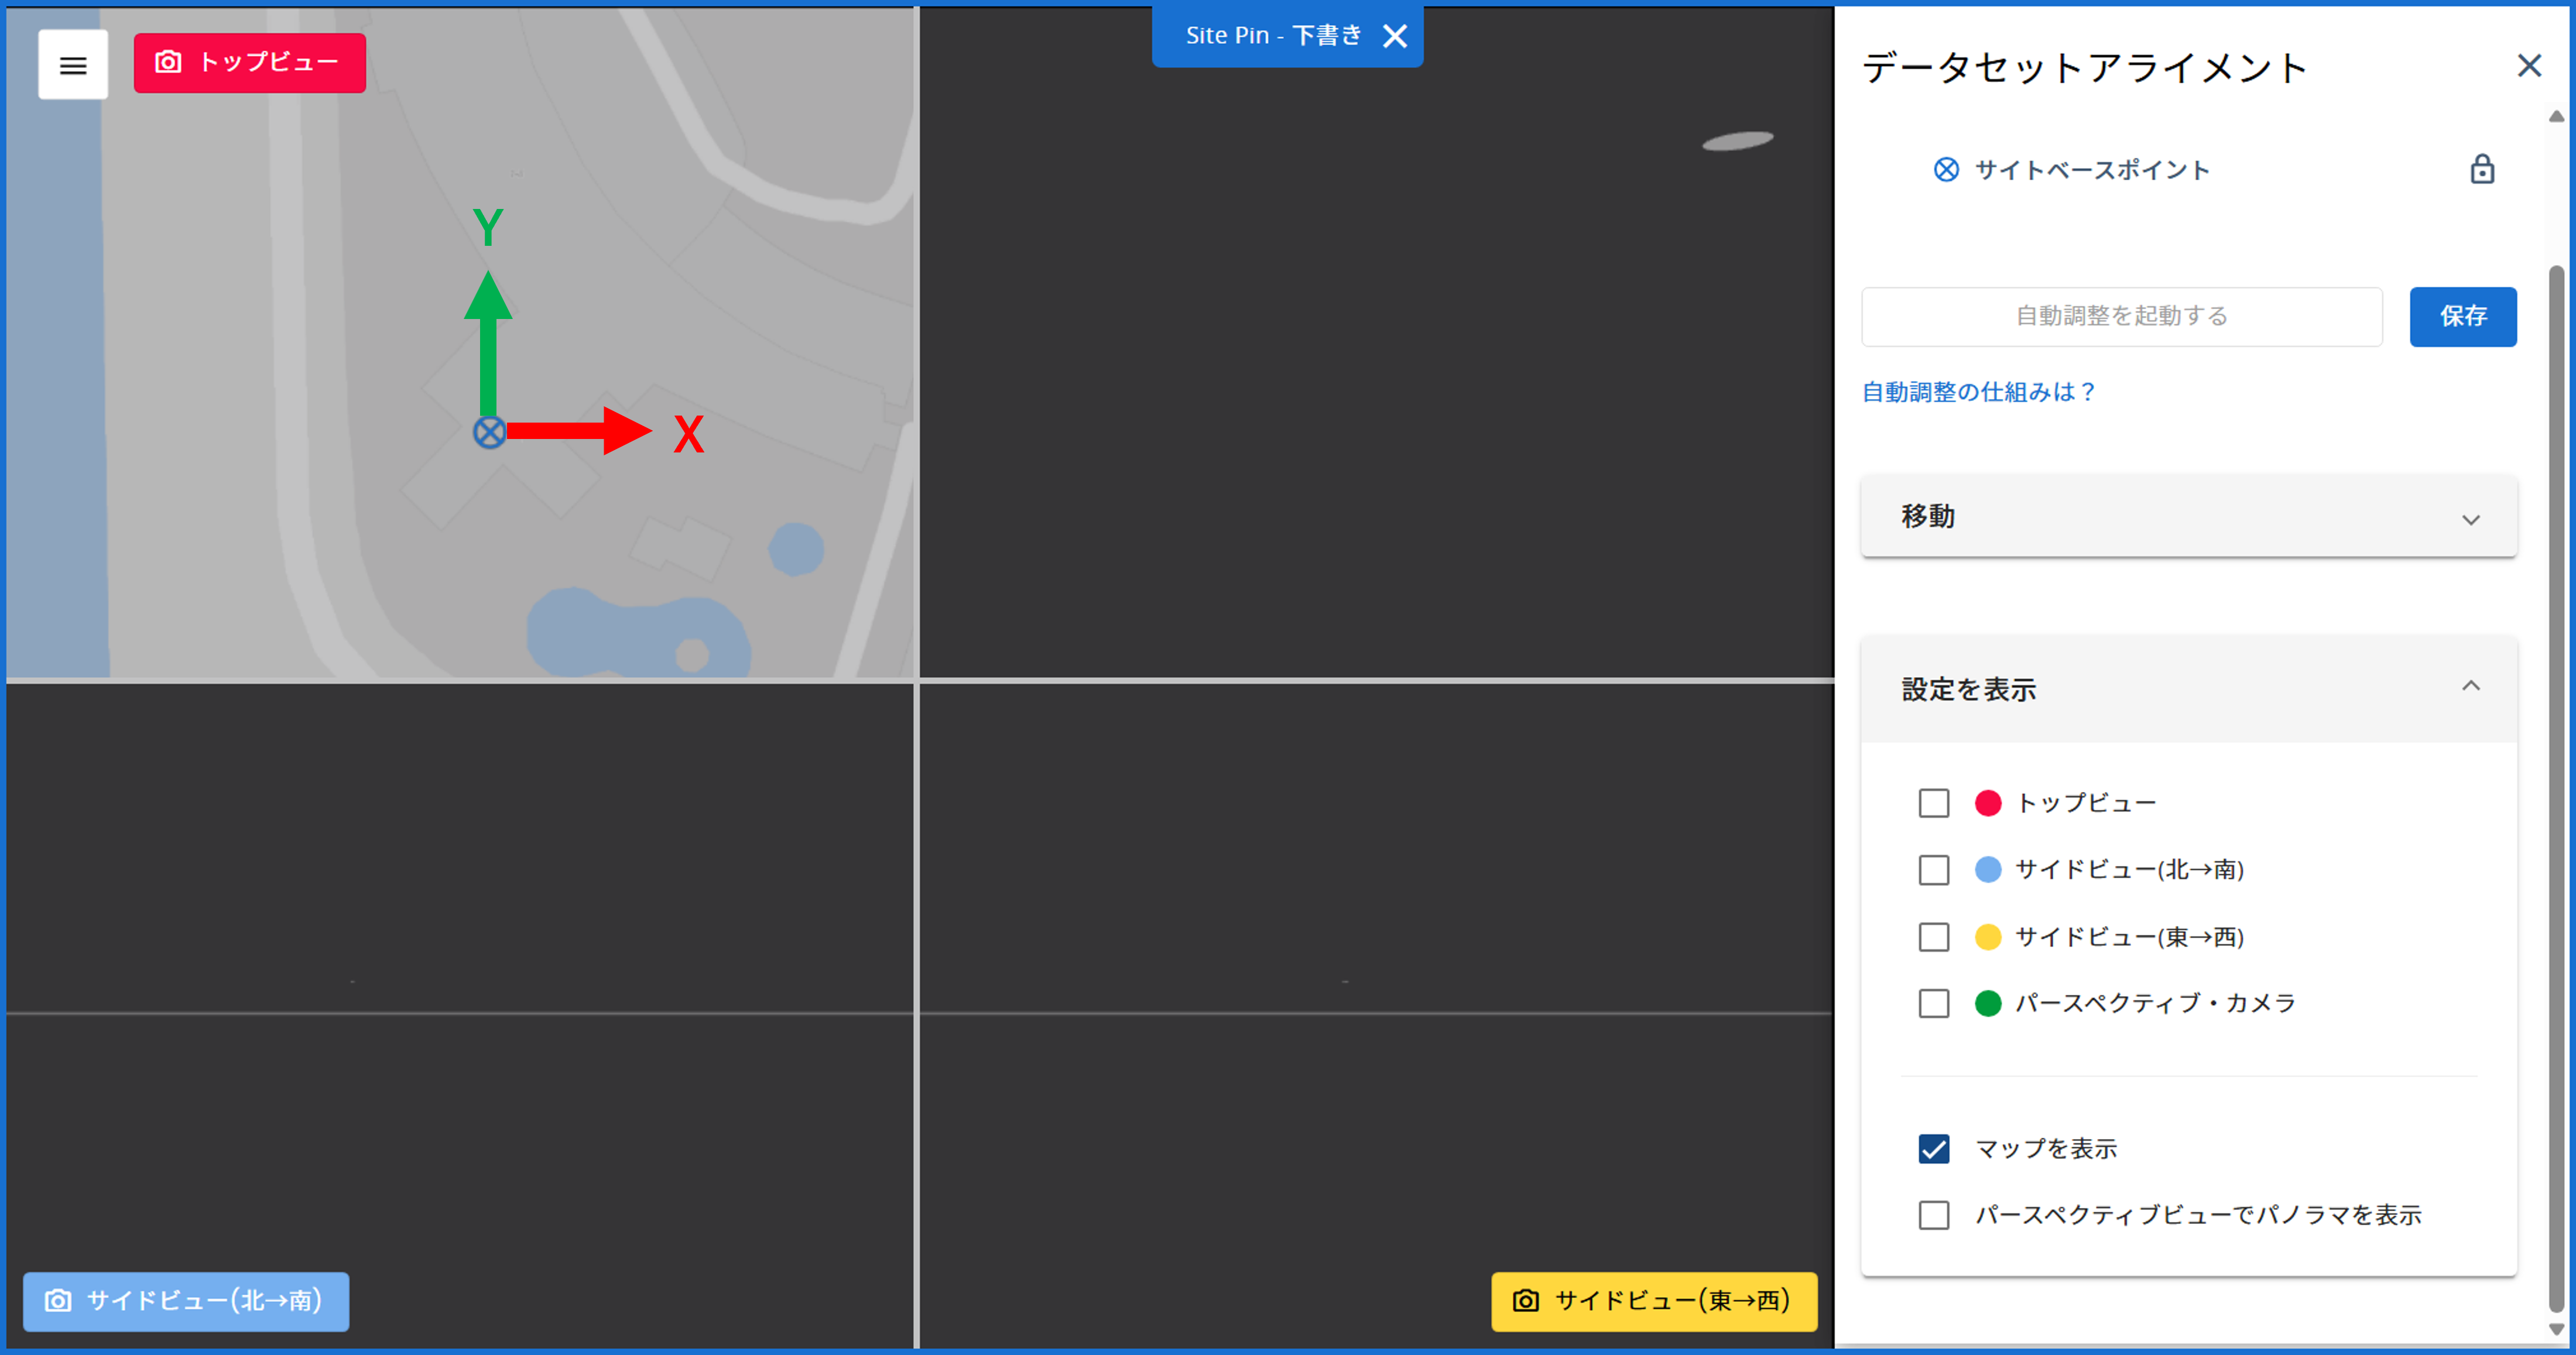The width and height of the screenshot is (2576, 1355).
Task: Select the Site Pin - 下書き label
Action: [x=1273, y=36]
